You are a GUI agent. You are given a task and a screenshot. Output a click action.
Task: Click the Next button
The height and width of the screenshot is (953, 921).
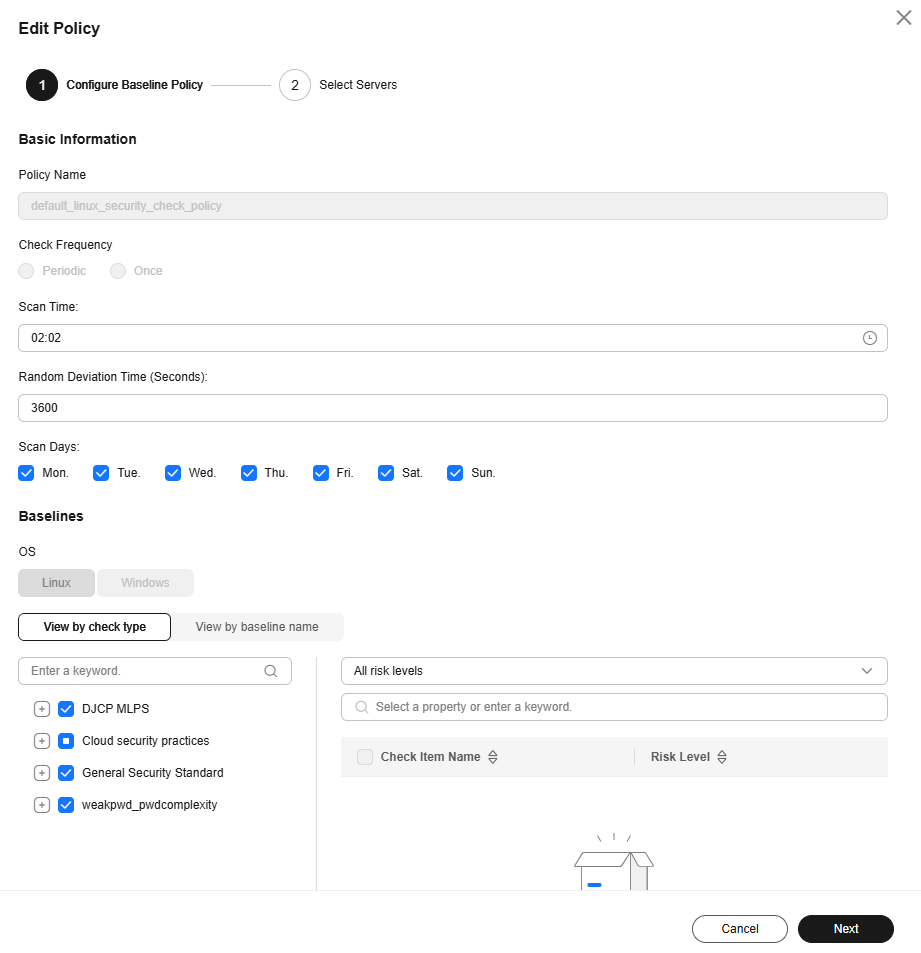(846, 929)
